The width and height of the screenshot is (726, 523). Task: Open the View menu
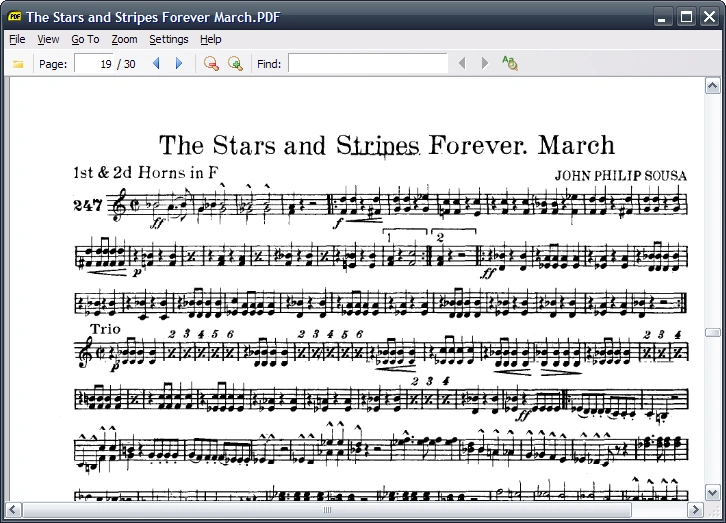[x=48, y=39]
